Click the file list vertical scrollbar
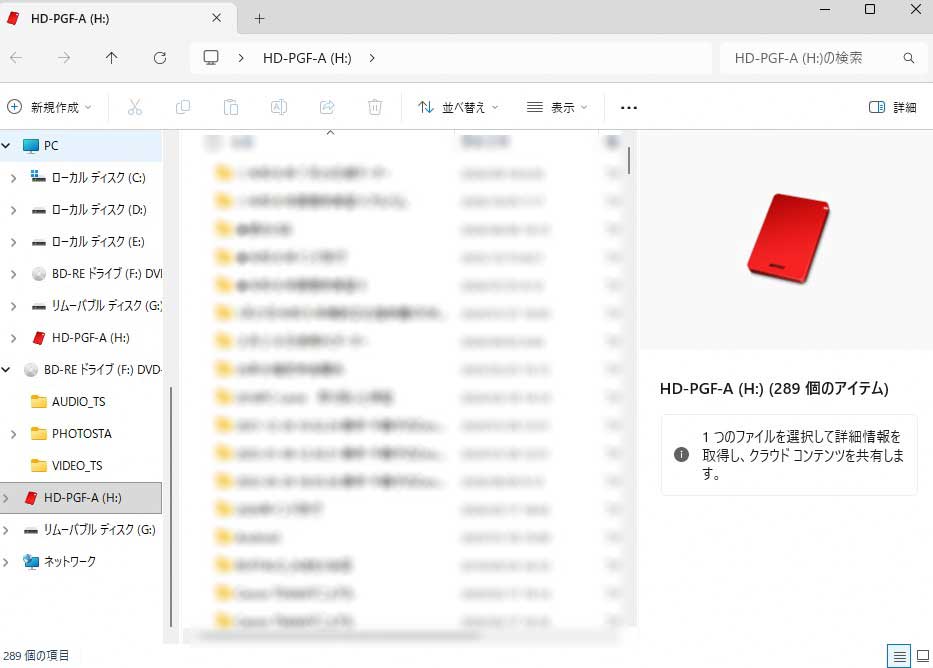This screenshot has height=668, width=933. click(x=629, y=161)
